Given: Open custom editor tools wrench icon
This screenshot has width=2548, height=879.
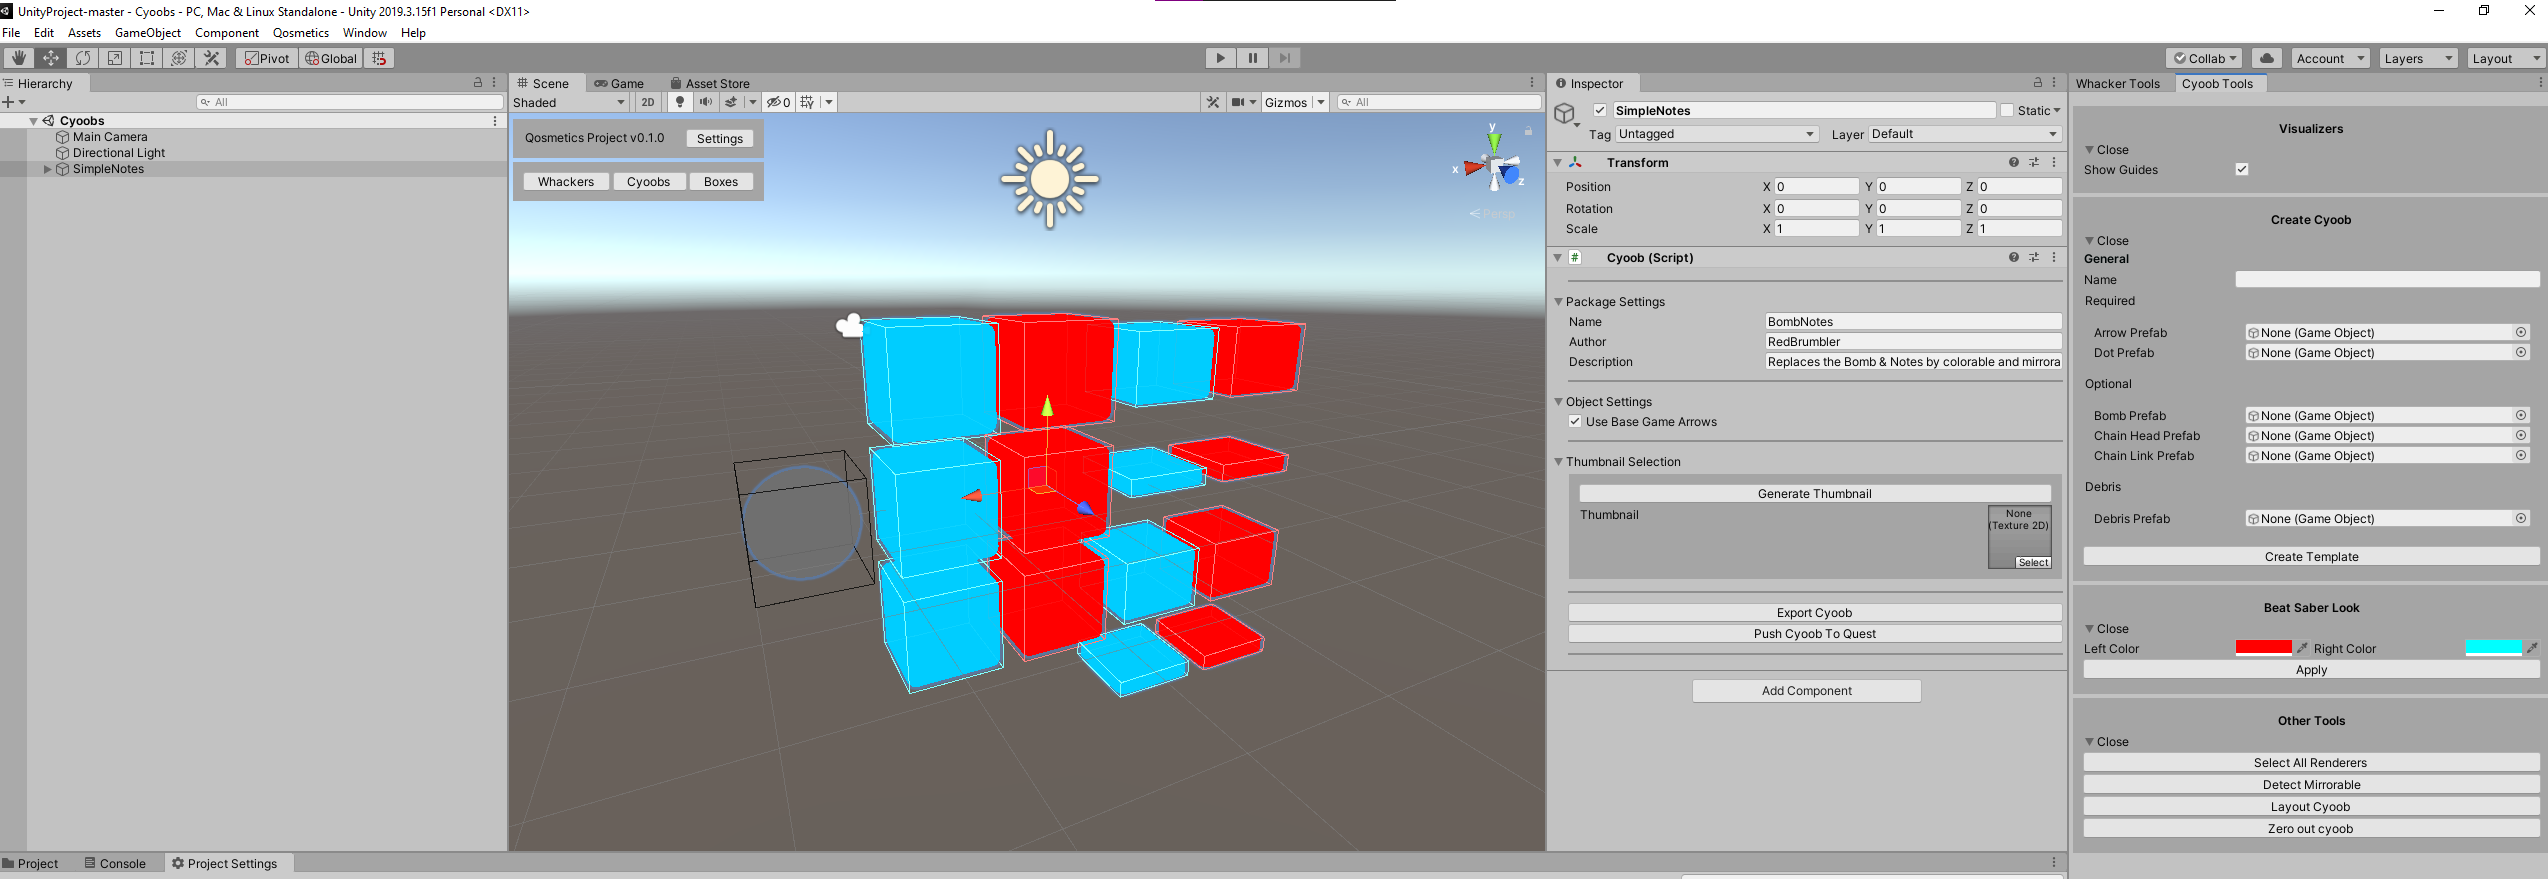Looking at the screenshot, I should [x=211, y=58].
